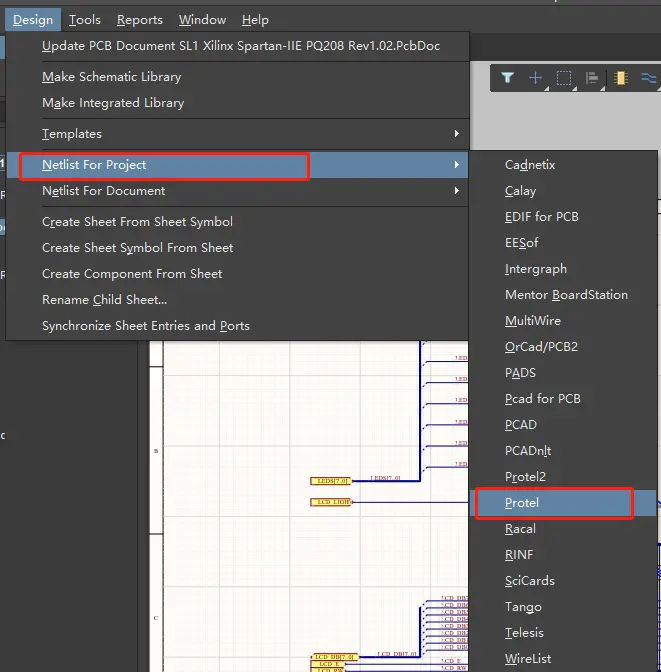Click the add object plus icon
Image resolution: width=661 pixels, height=672 pixels.
point(535,78)
